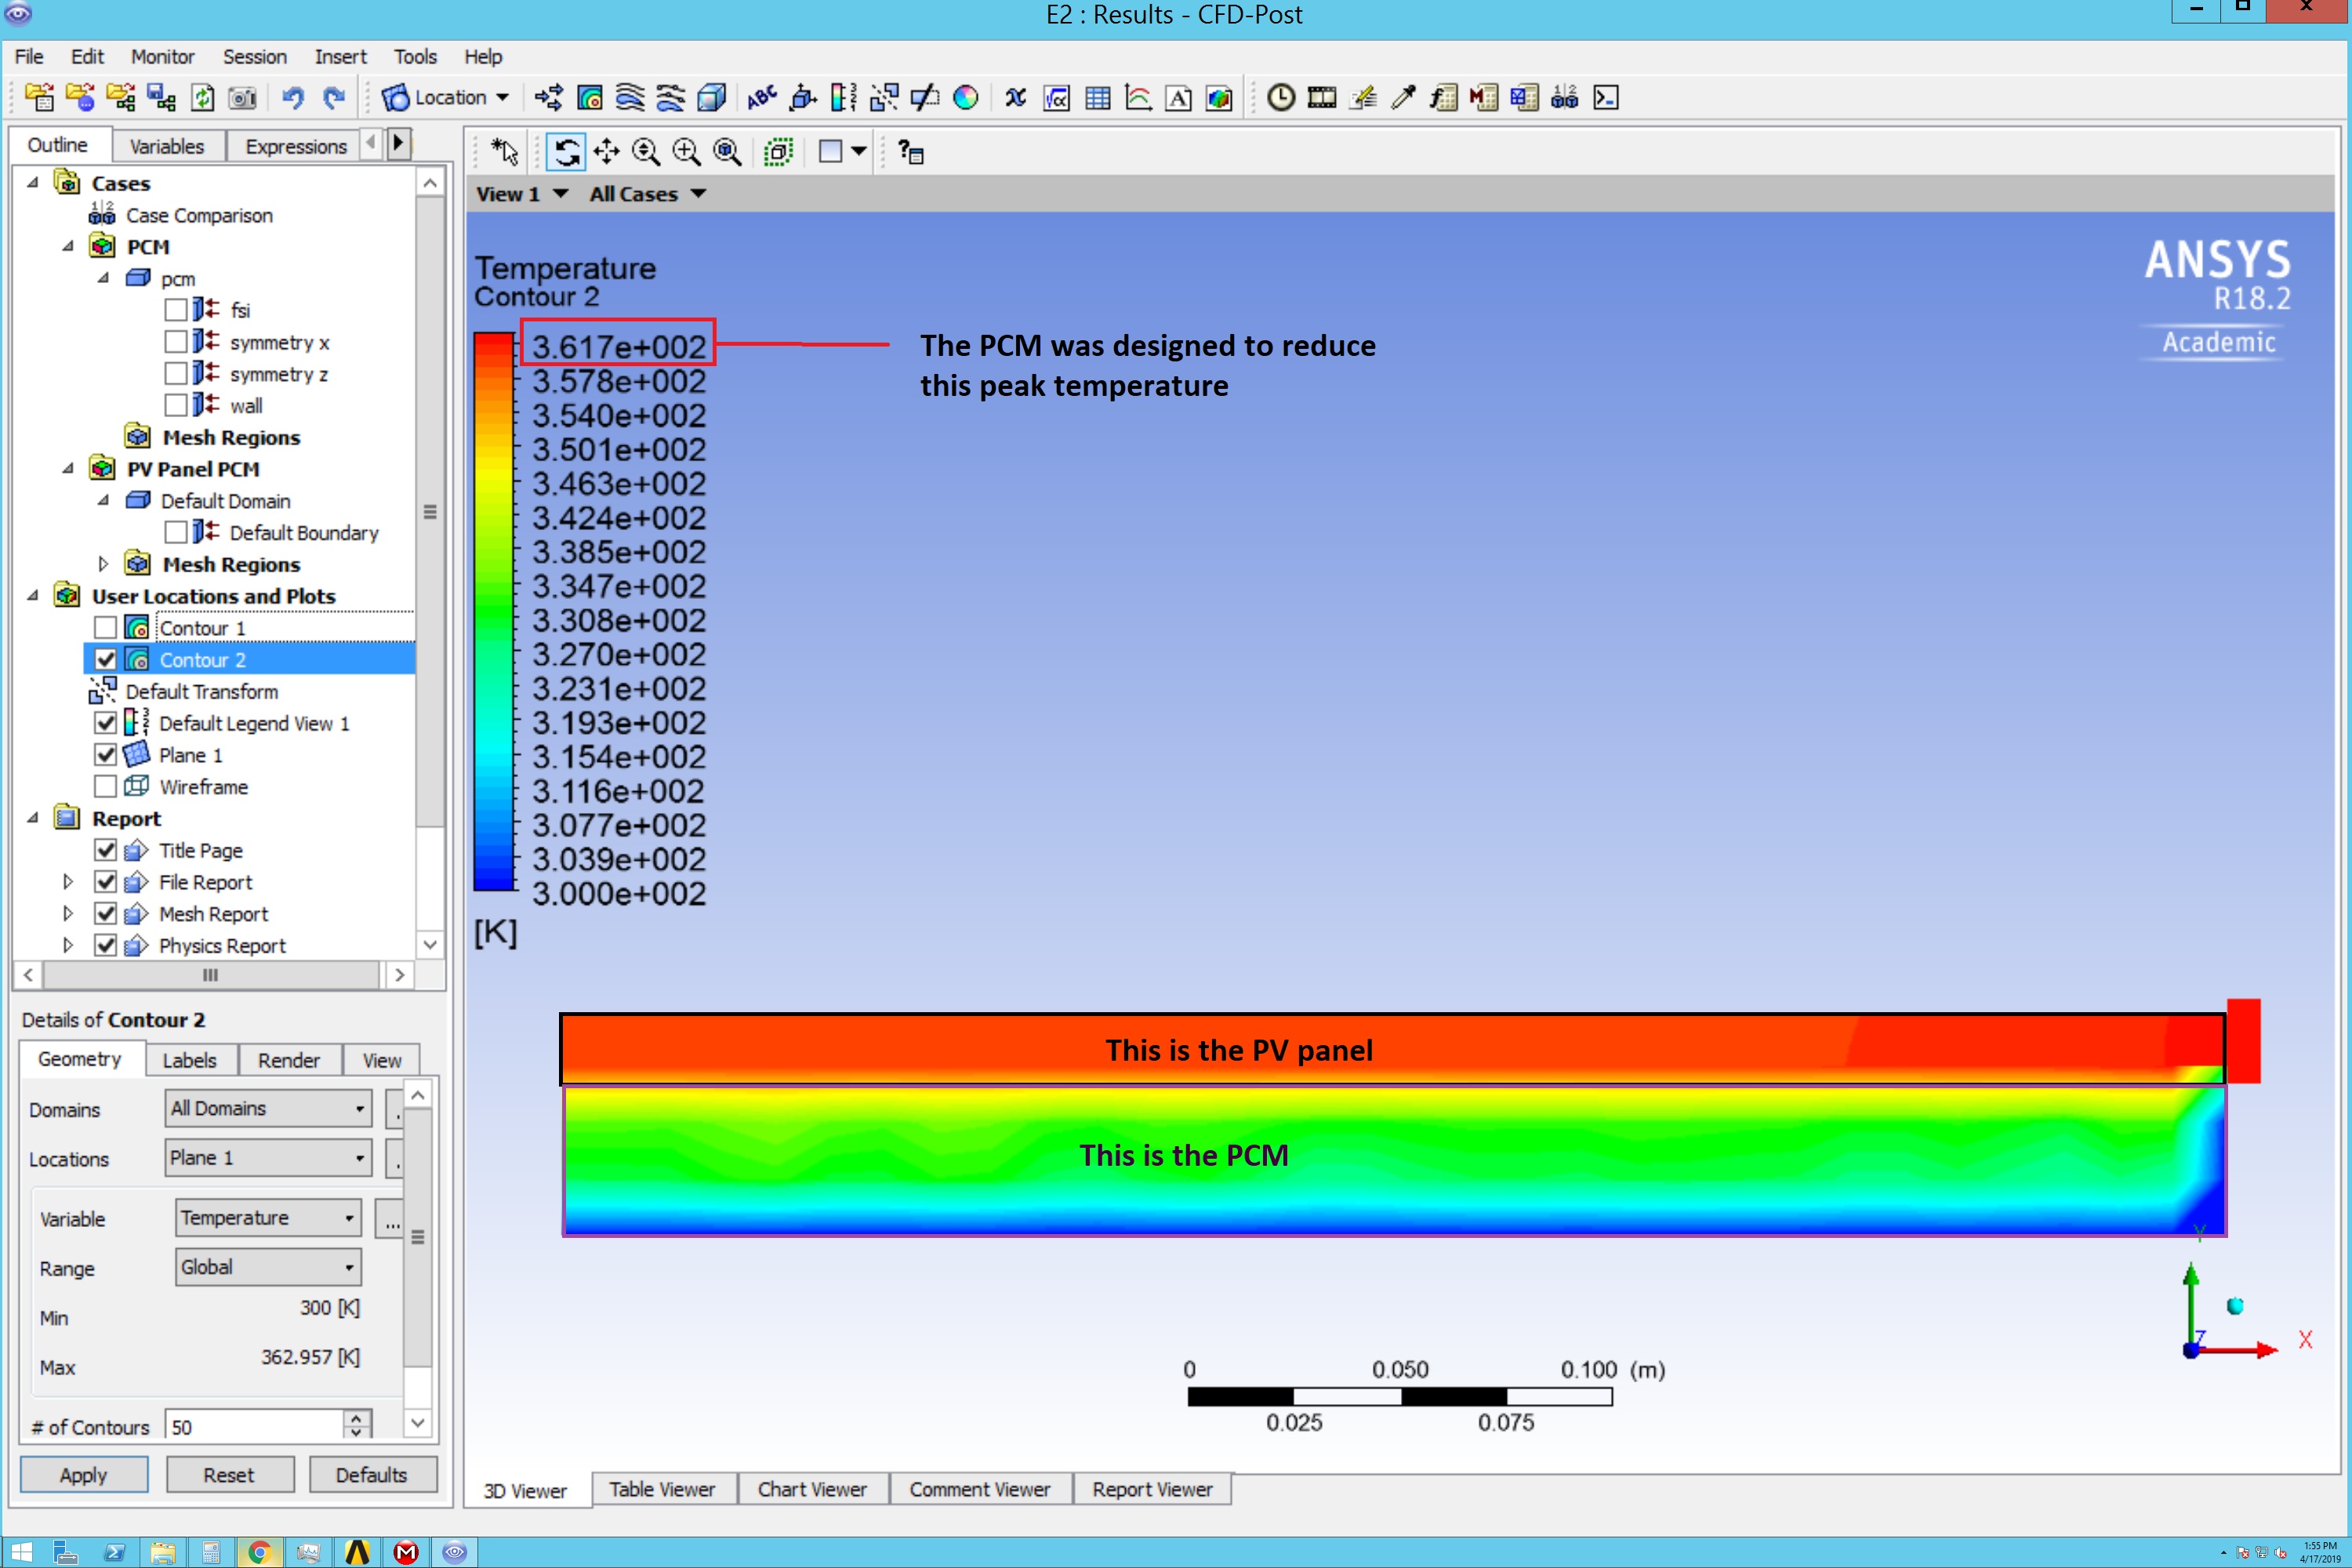
Task: Open the Labels tab in contour details
Action: 189,1060
